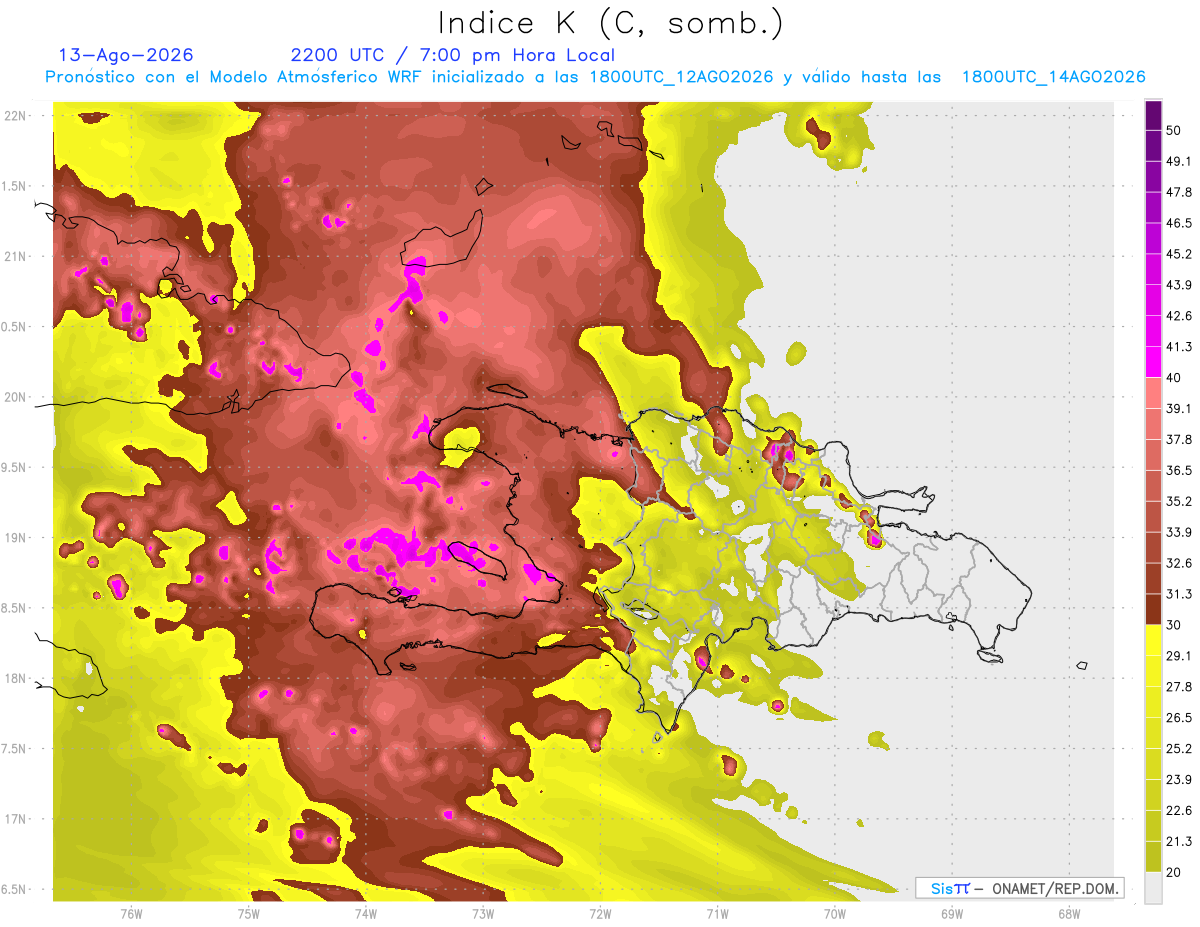Click the "2200 UTC / 7:00 pm Hora Local" time label
Viewport: 1200px width, 927px height.
453,55
